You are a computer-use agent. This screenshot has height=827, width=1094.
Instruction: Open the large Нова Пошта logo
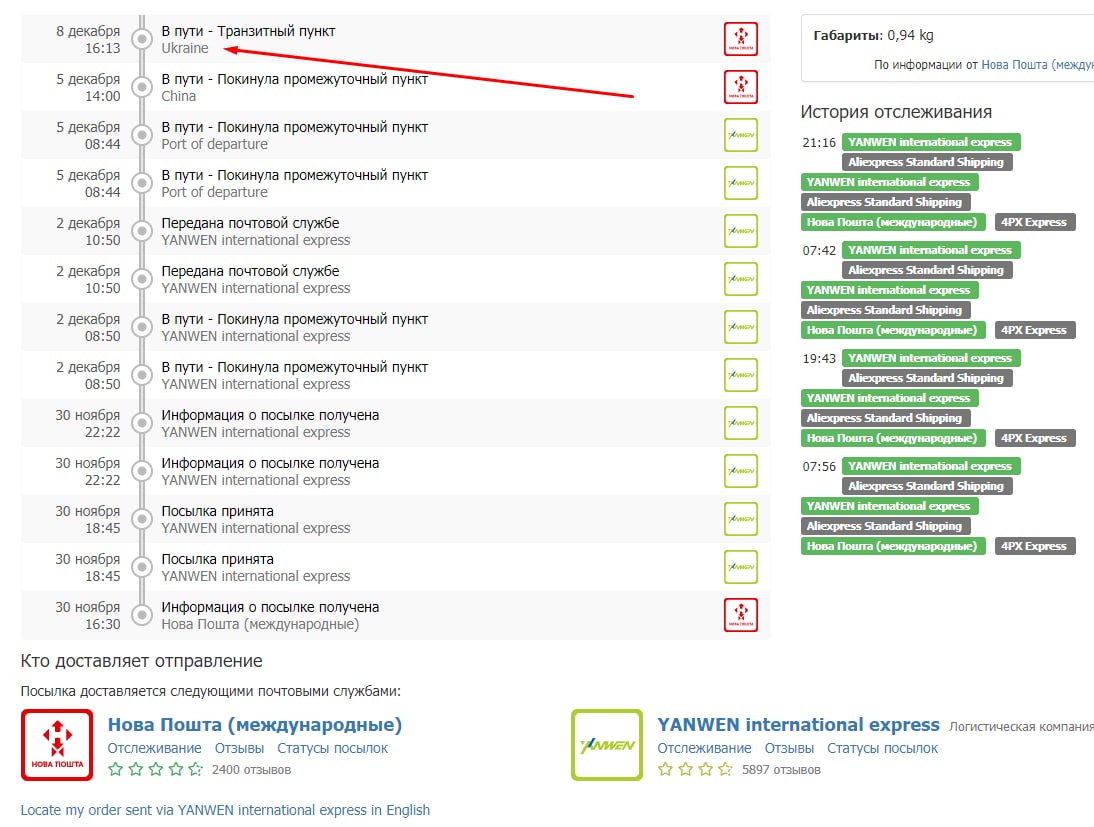click(57, 745)
